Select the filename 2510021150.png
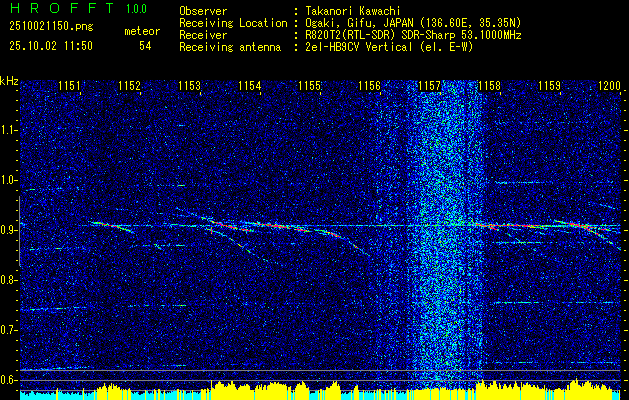 coord(51,27)
